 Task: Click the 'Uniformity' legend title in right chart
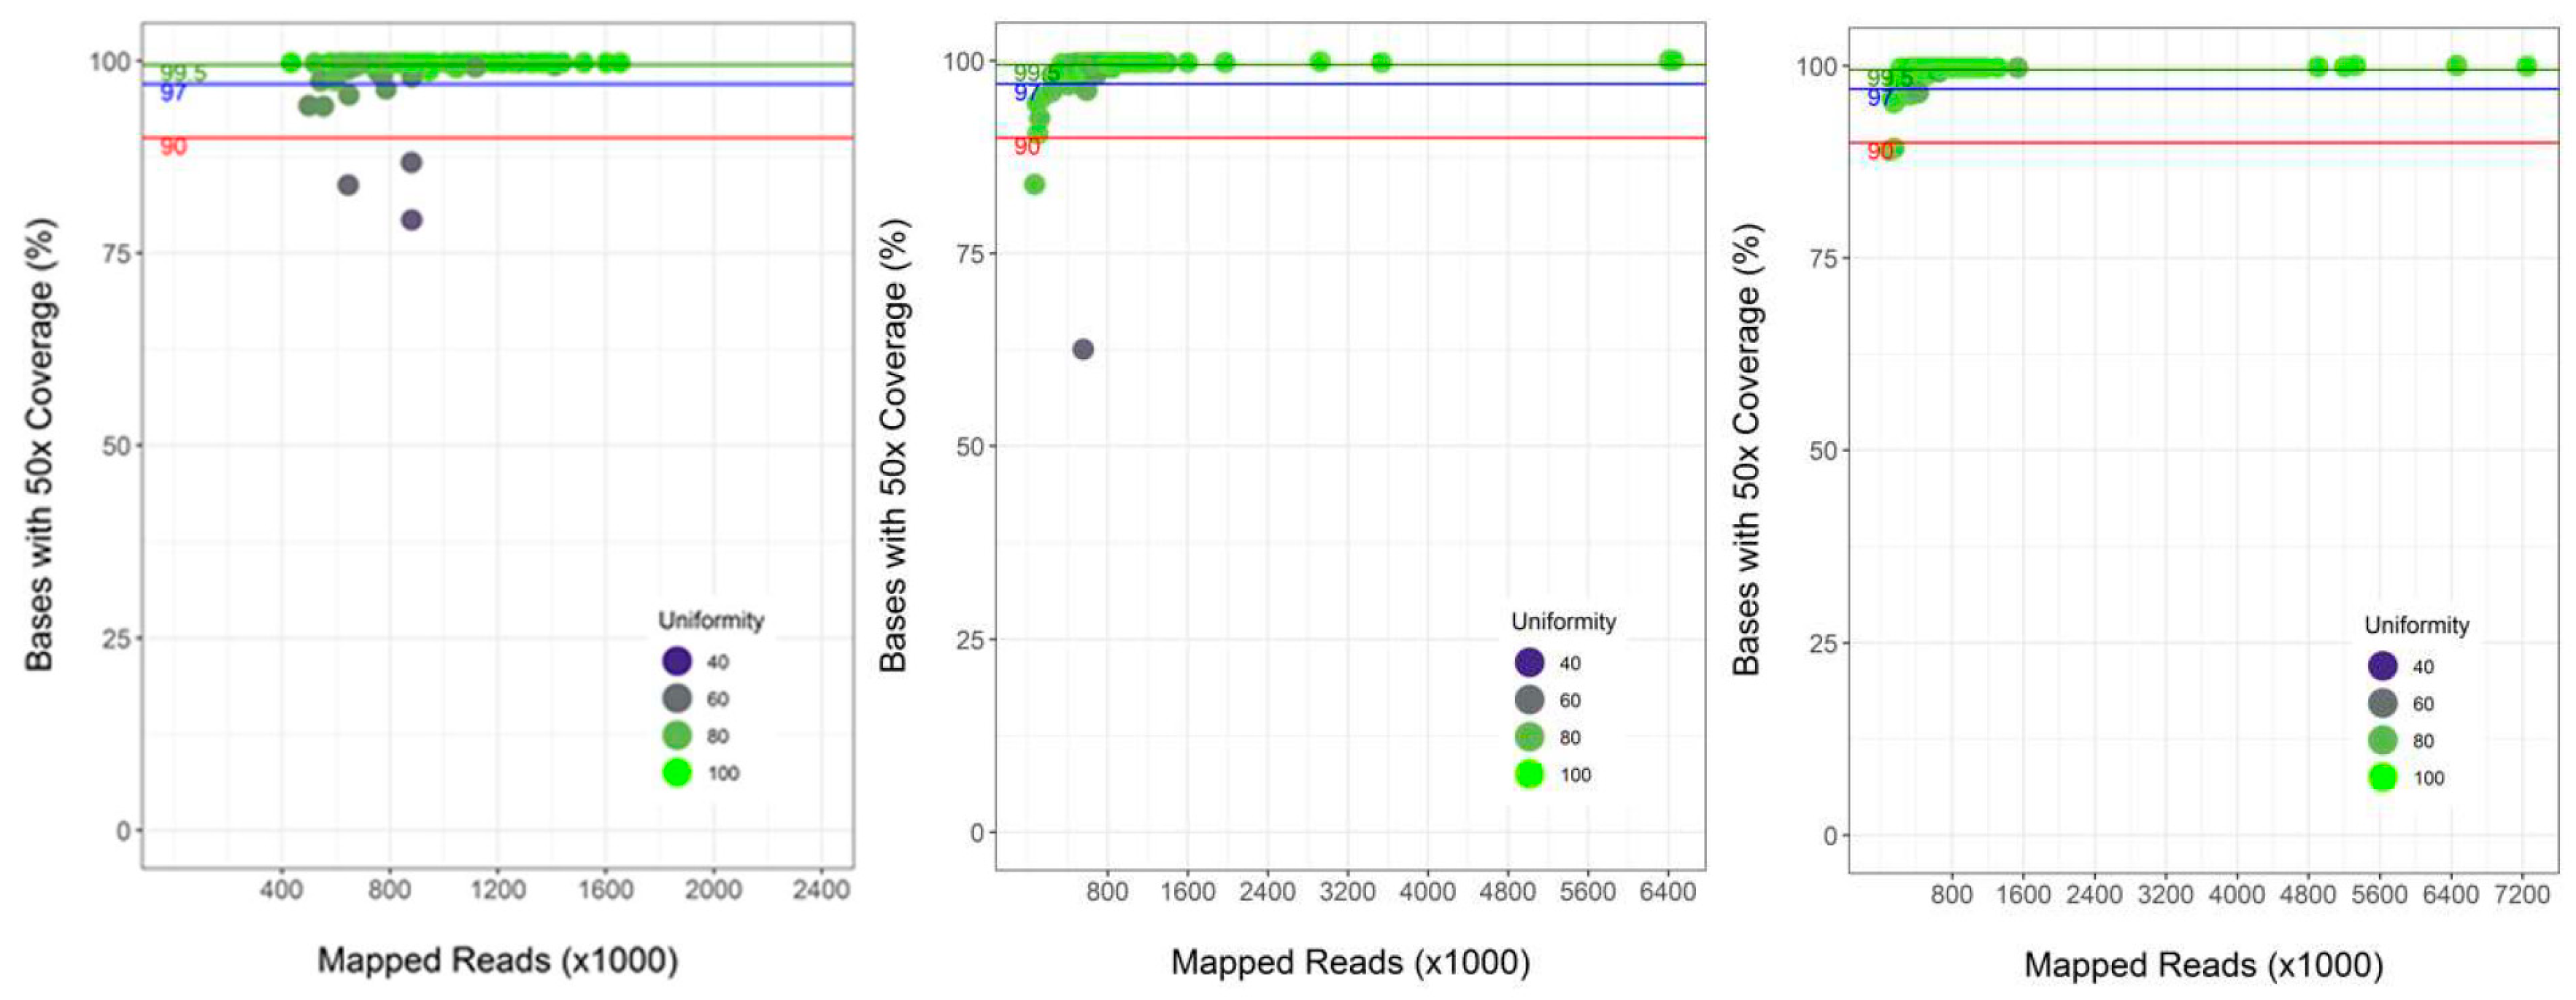(x=2417, y=625)
